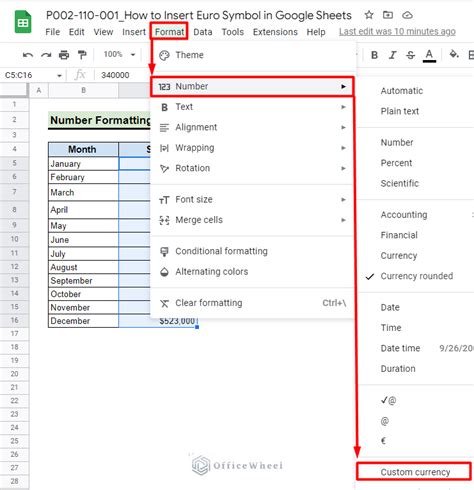Screen dimensions: 474x490
Task: Open Conditional formatting
Action: coord(252,251)
